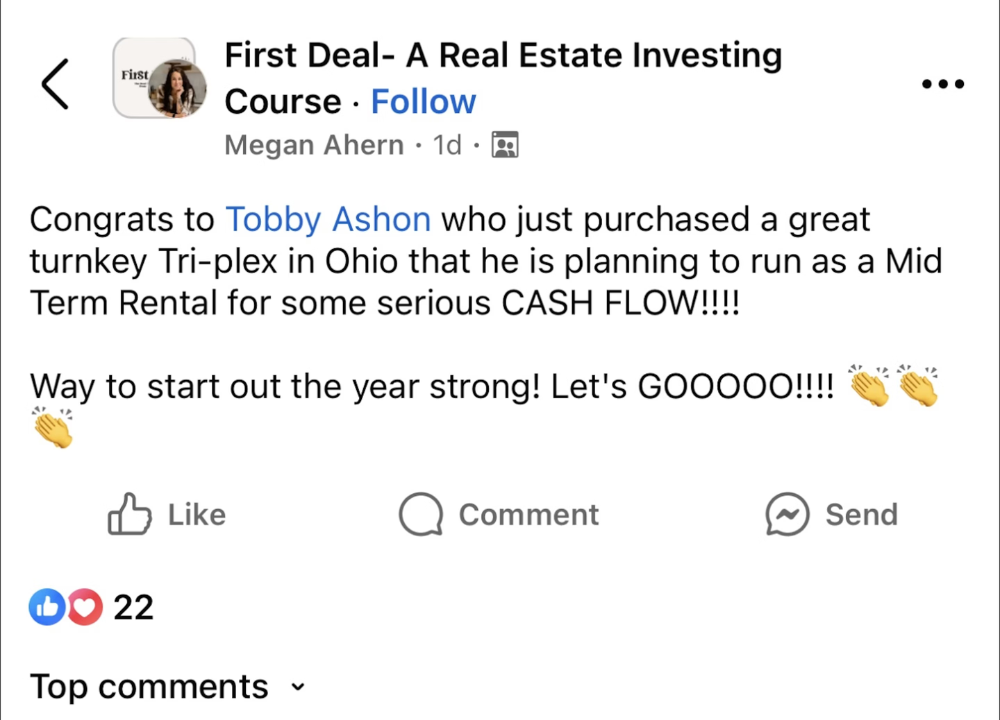This screenshot has width=1000, height=720.
Task: Expand the Top comments sort dropdown
Action: coord(150,687)
